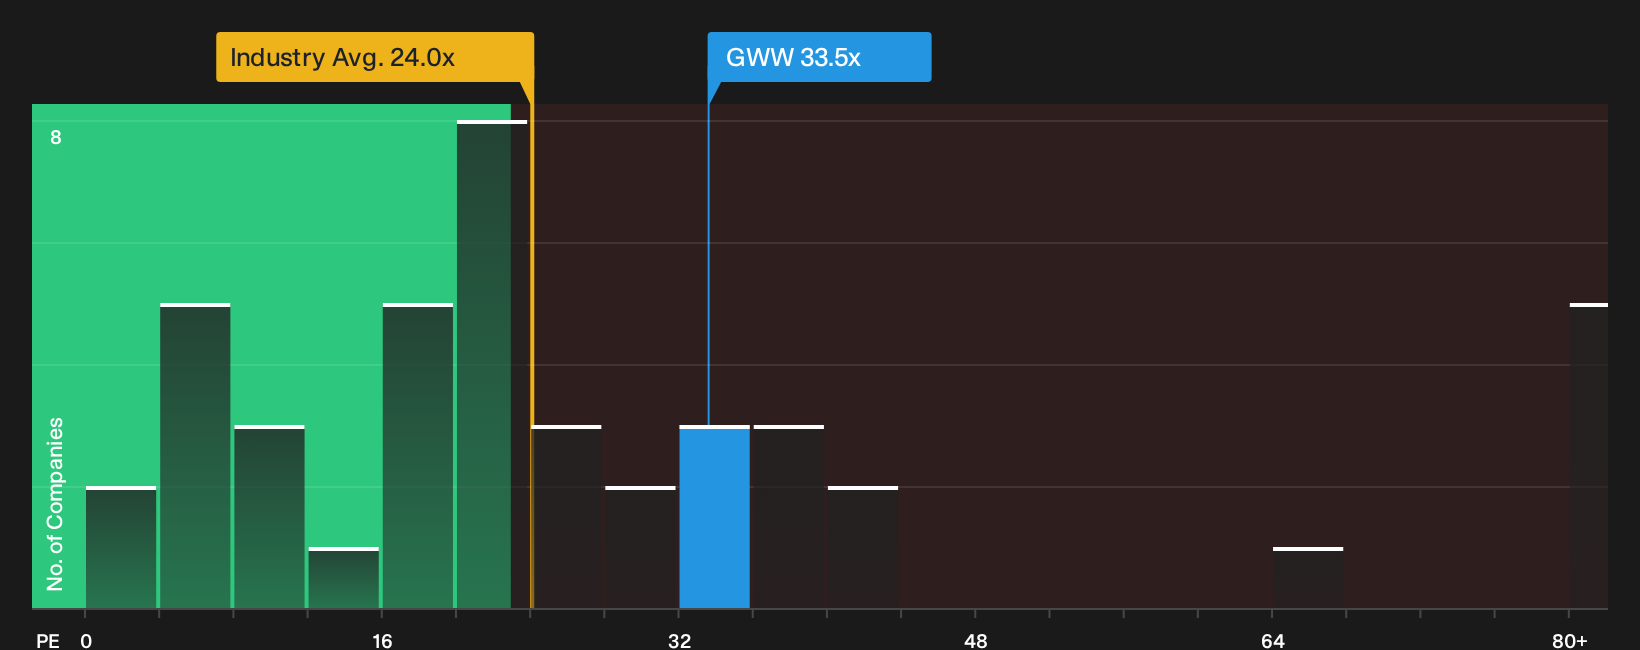Click the first bar at PE 0
Image resolution: width=1640 pixels, height=650 pixels.
point(121,547)
